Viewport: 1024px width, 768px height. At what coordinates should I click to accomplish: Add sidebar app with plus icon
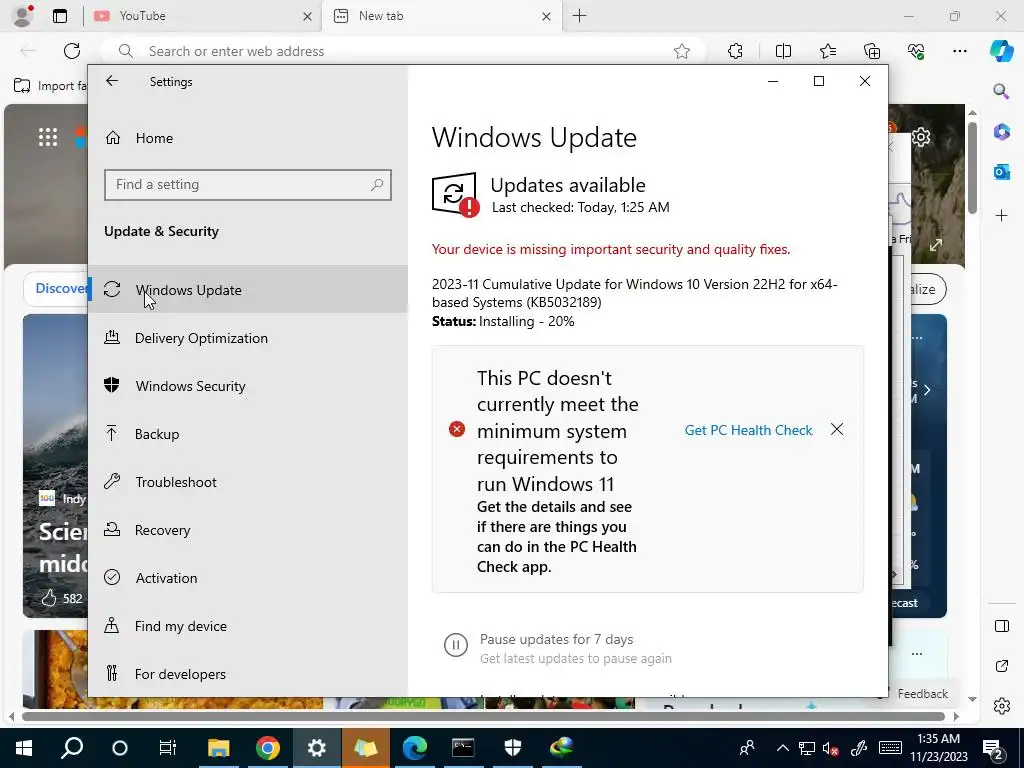(x=1001, y=216)
